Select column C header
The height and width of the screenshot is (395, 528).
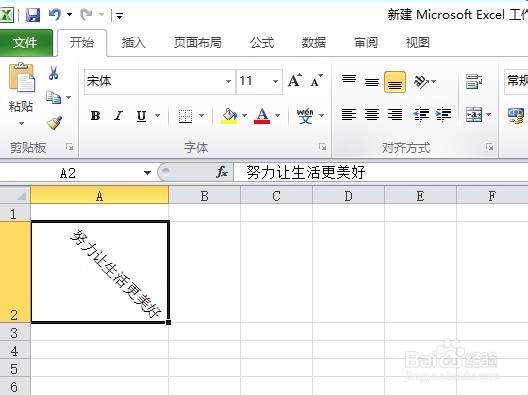click(276, 196)
